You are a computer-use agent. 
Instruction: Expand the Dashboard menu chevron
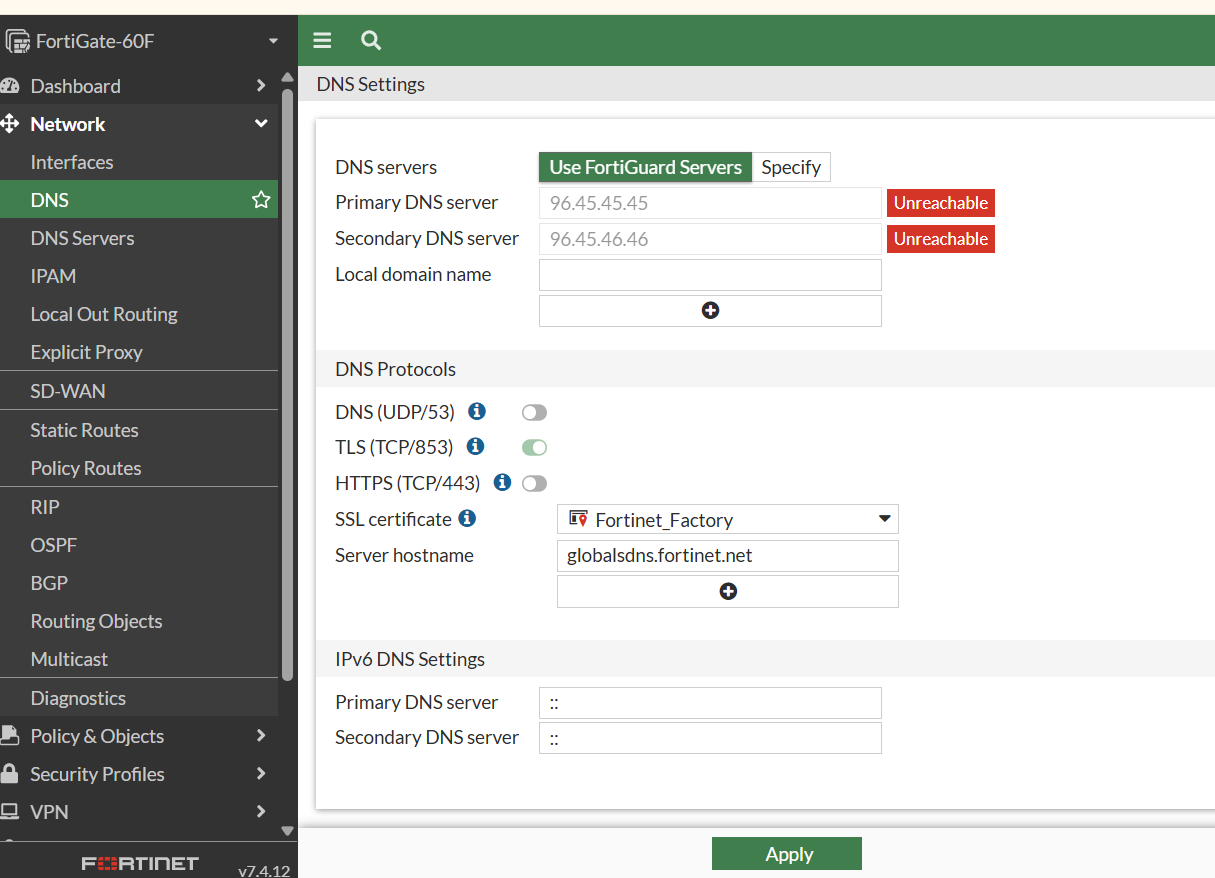[261, 86]
